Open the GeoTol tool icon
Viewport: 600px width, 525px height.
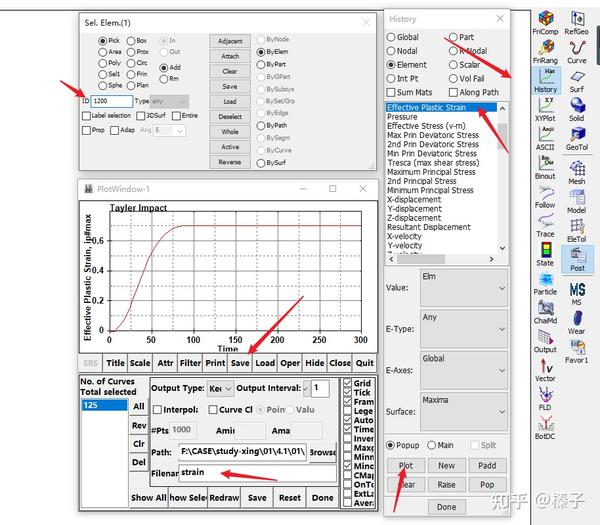tap(577, 139)
